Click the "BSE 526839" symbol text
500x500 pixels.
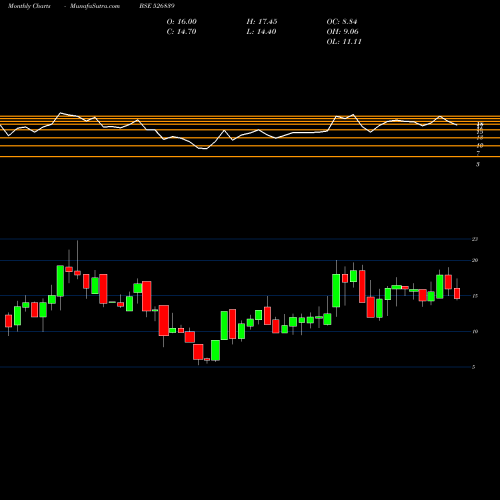(x=157, y=6)
